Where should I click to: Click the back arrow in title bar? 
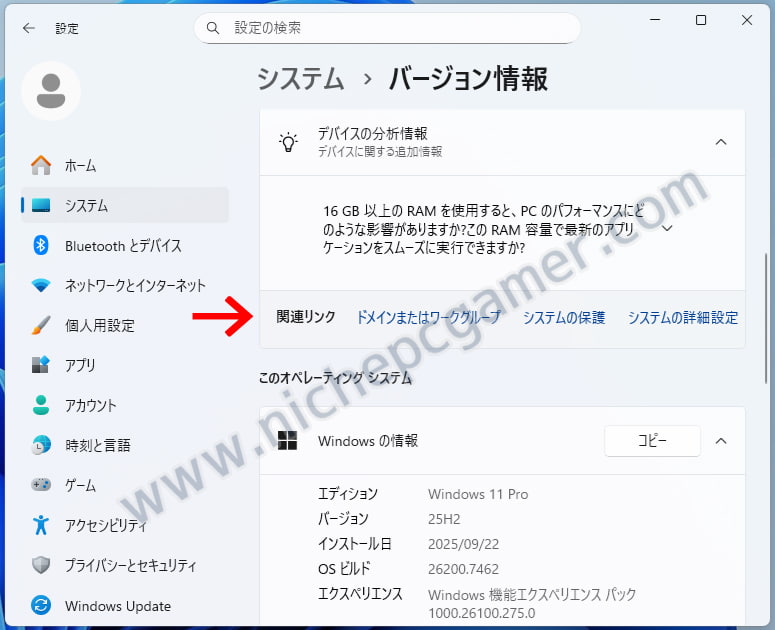tap(28, 28)
